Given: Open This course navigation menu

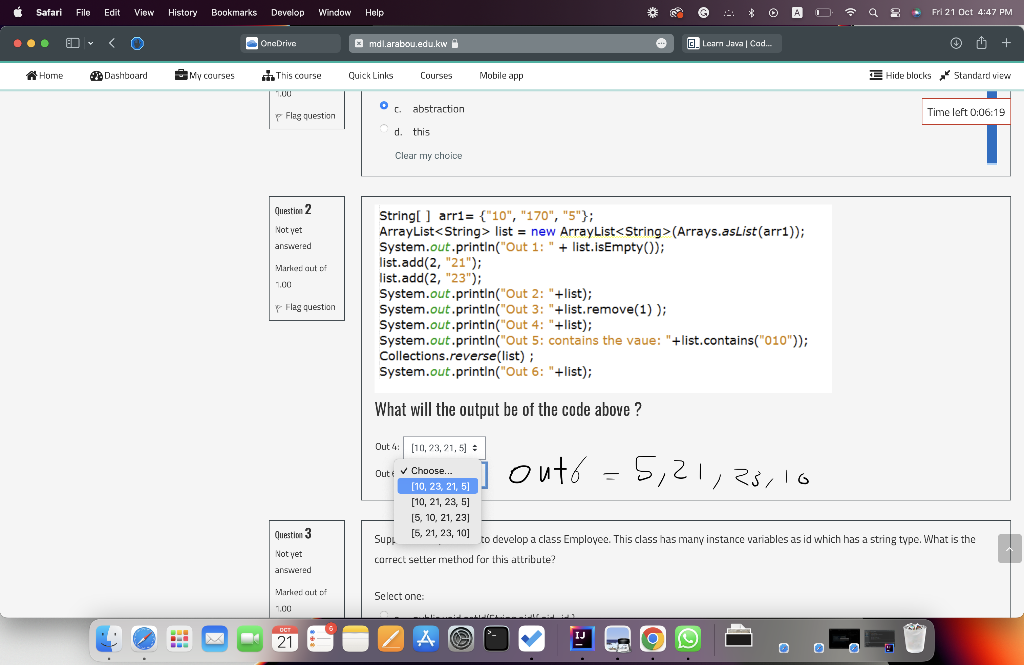Looking at the screenshot, I should pyautogui.click(x=291, y=75).
